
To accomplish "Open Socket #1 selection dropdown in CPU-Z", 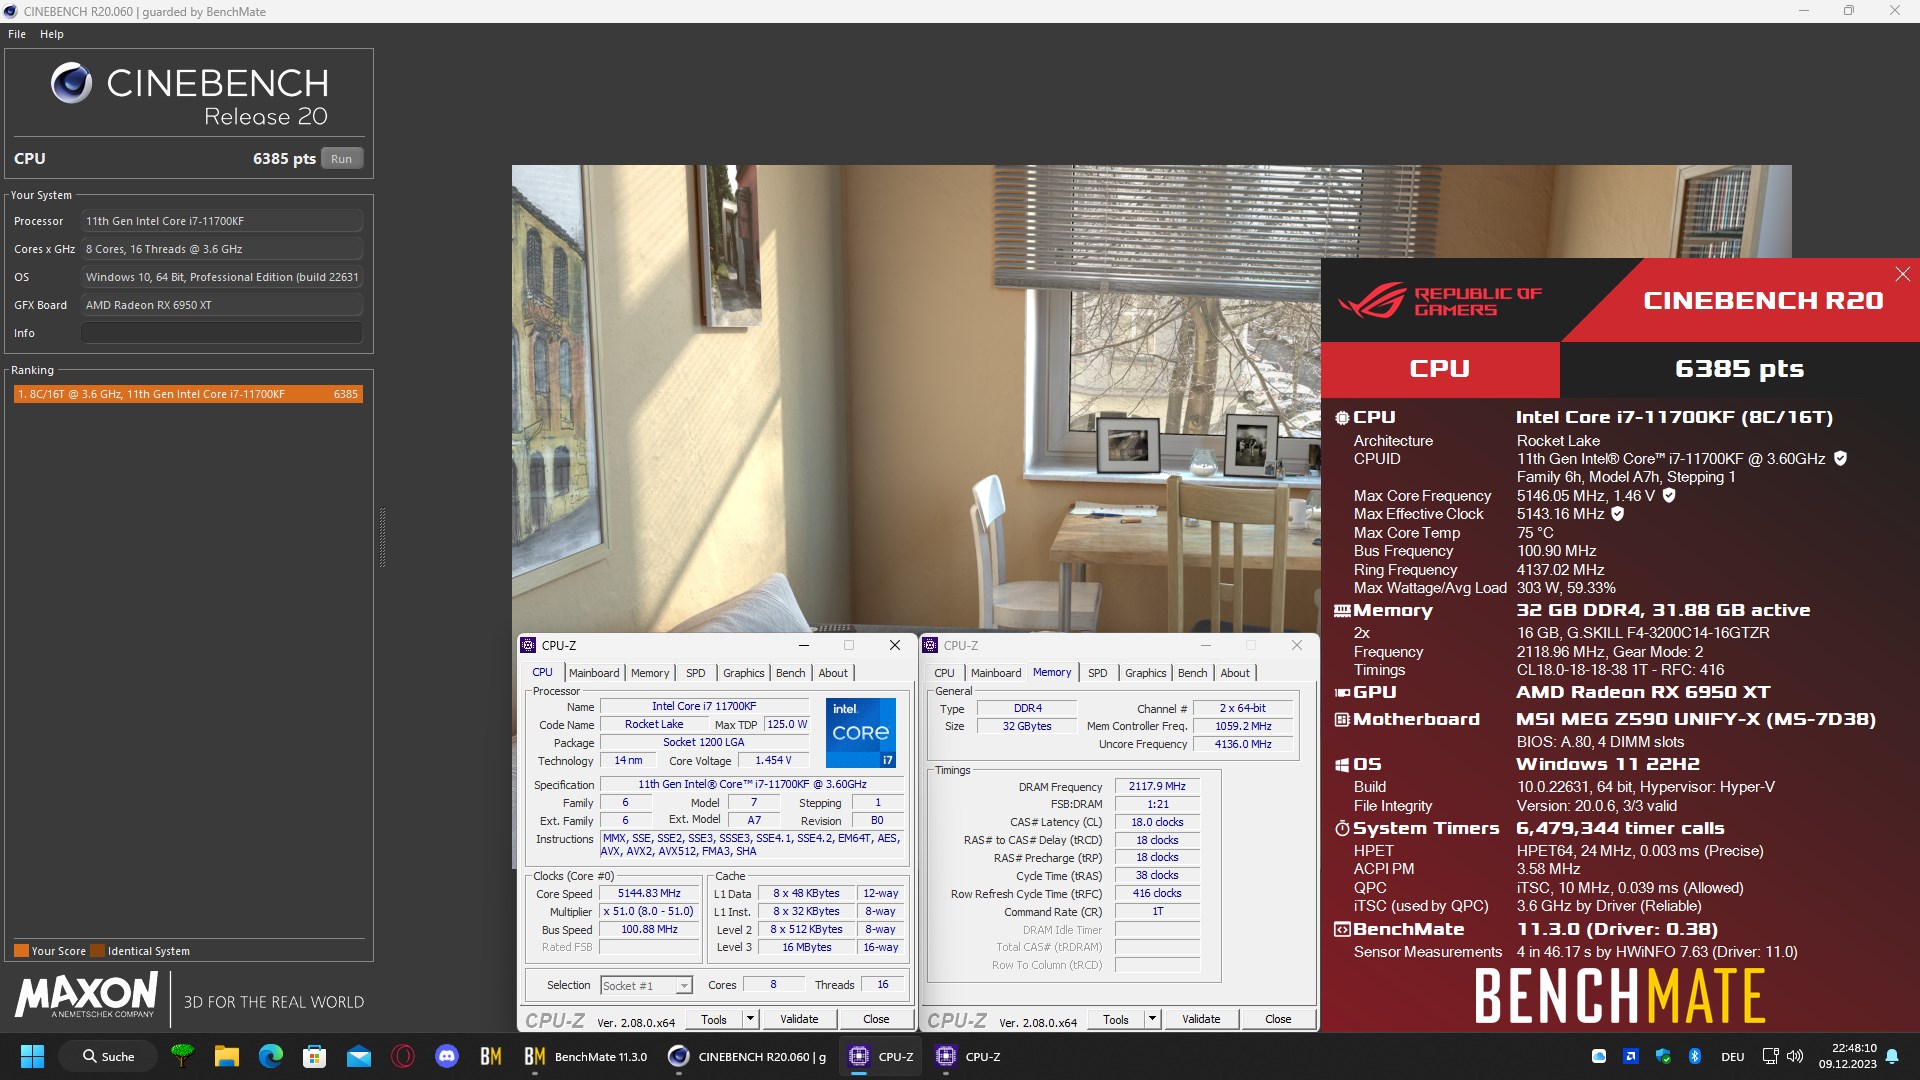I will (646, 986).
